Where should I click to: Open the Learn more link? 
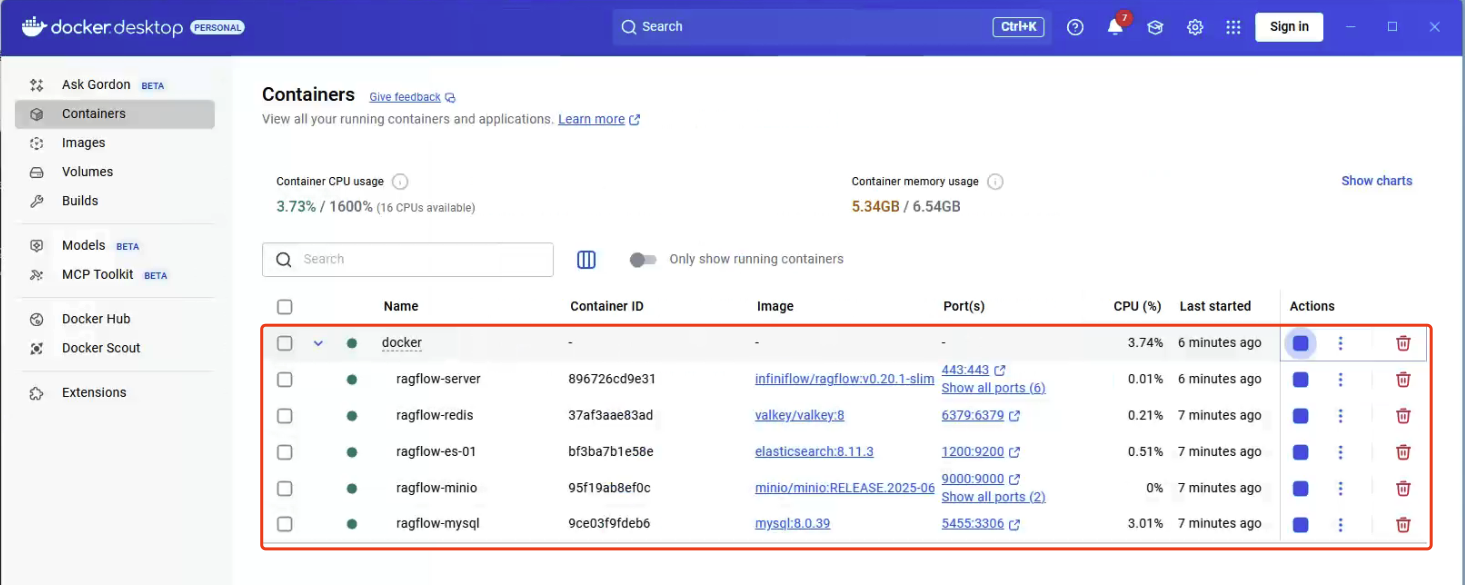click(599, 119)
